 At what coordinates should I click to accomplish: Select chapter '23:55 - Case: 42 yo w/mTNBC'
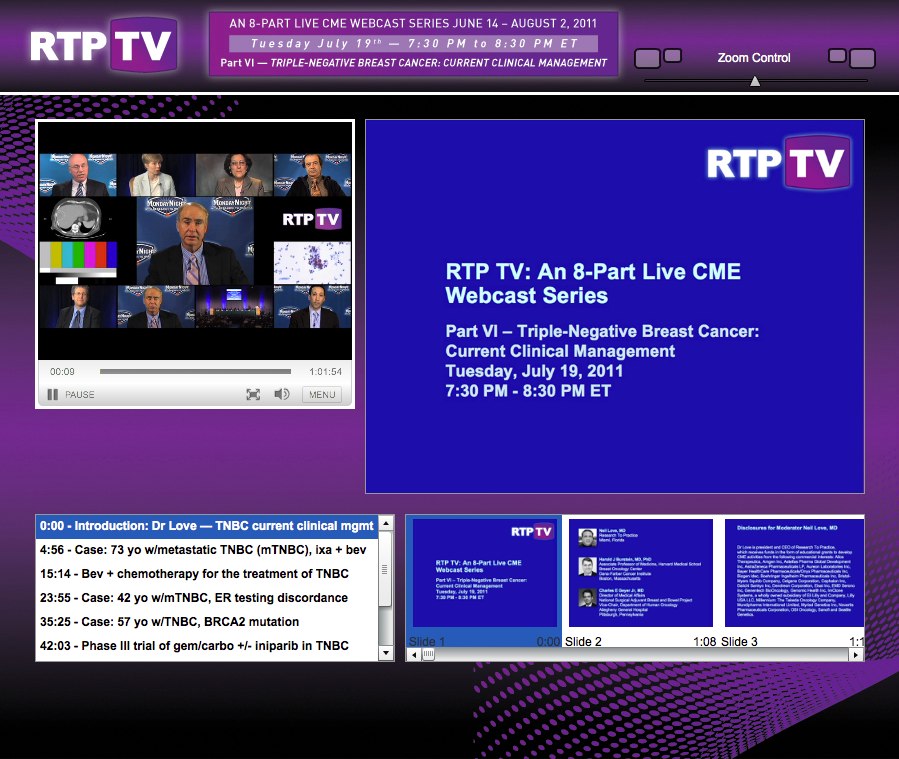coord(206,598)
